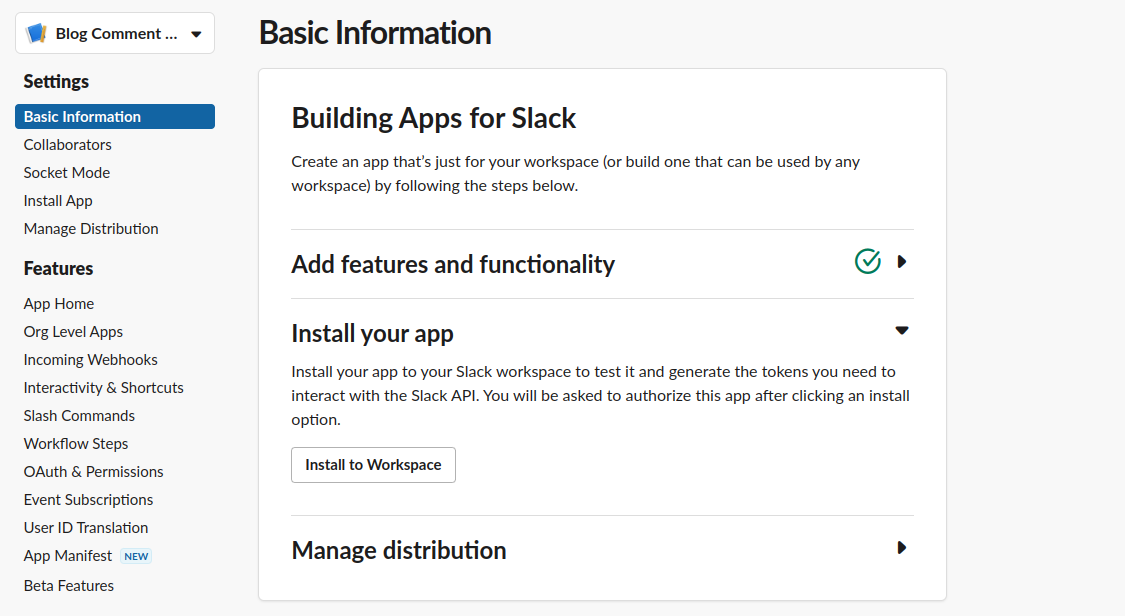Navigate to Org Level Apps
The image size is (1125, 616).
click(73, 331)
